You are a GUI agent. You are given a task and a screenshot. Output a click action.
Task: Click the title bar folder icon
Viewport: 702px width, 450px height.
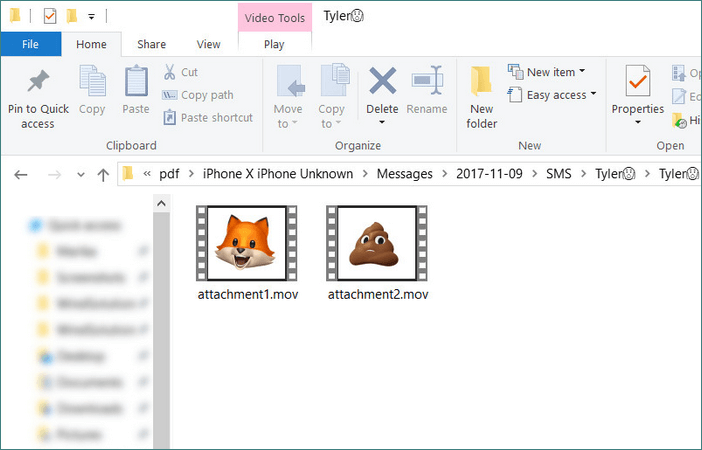coord(15,15)
